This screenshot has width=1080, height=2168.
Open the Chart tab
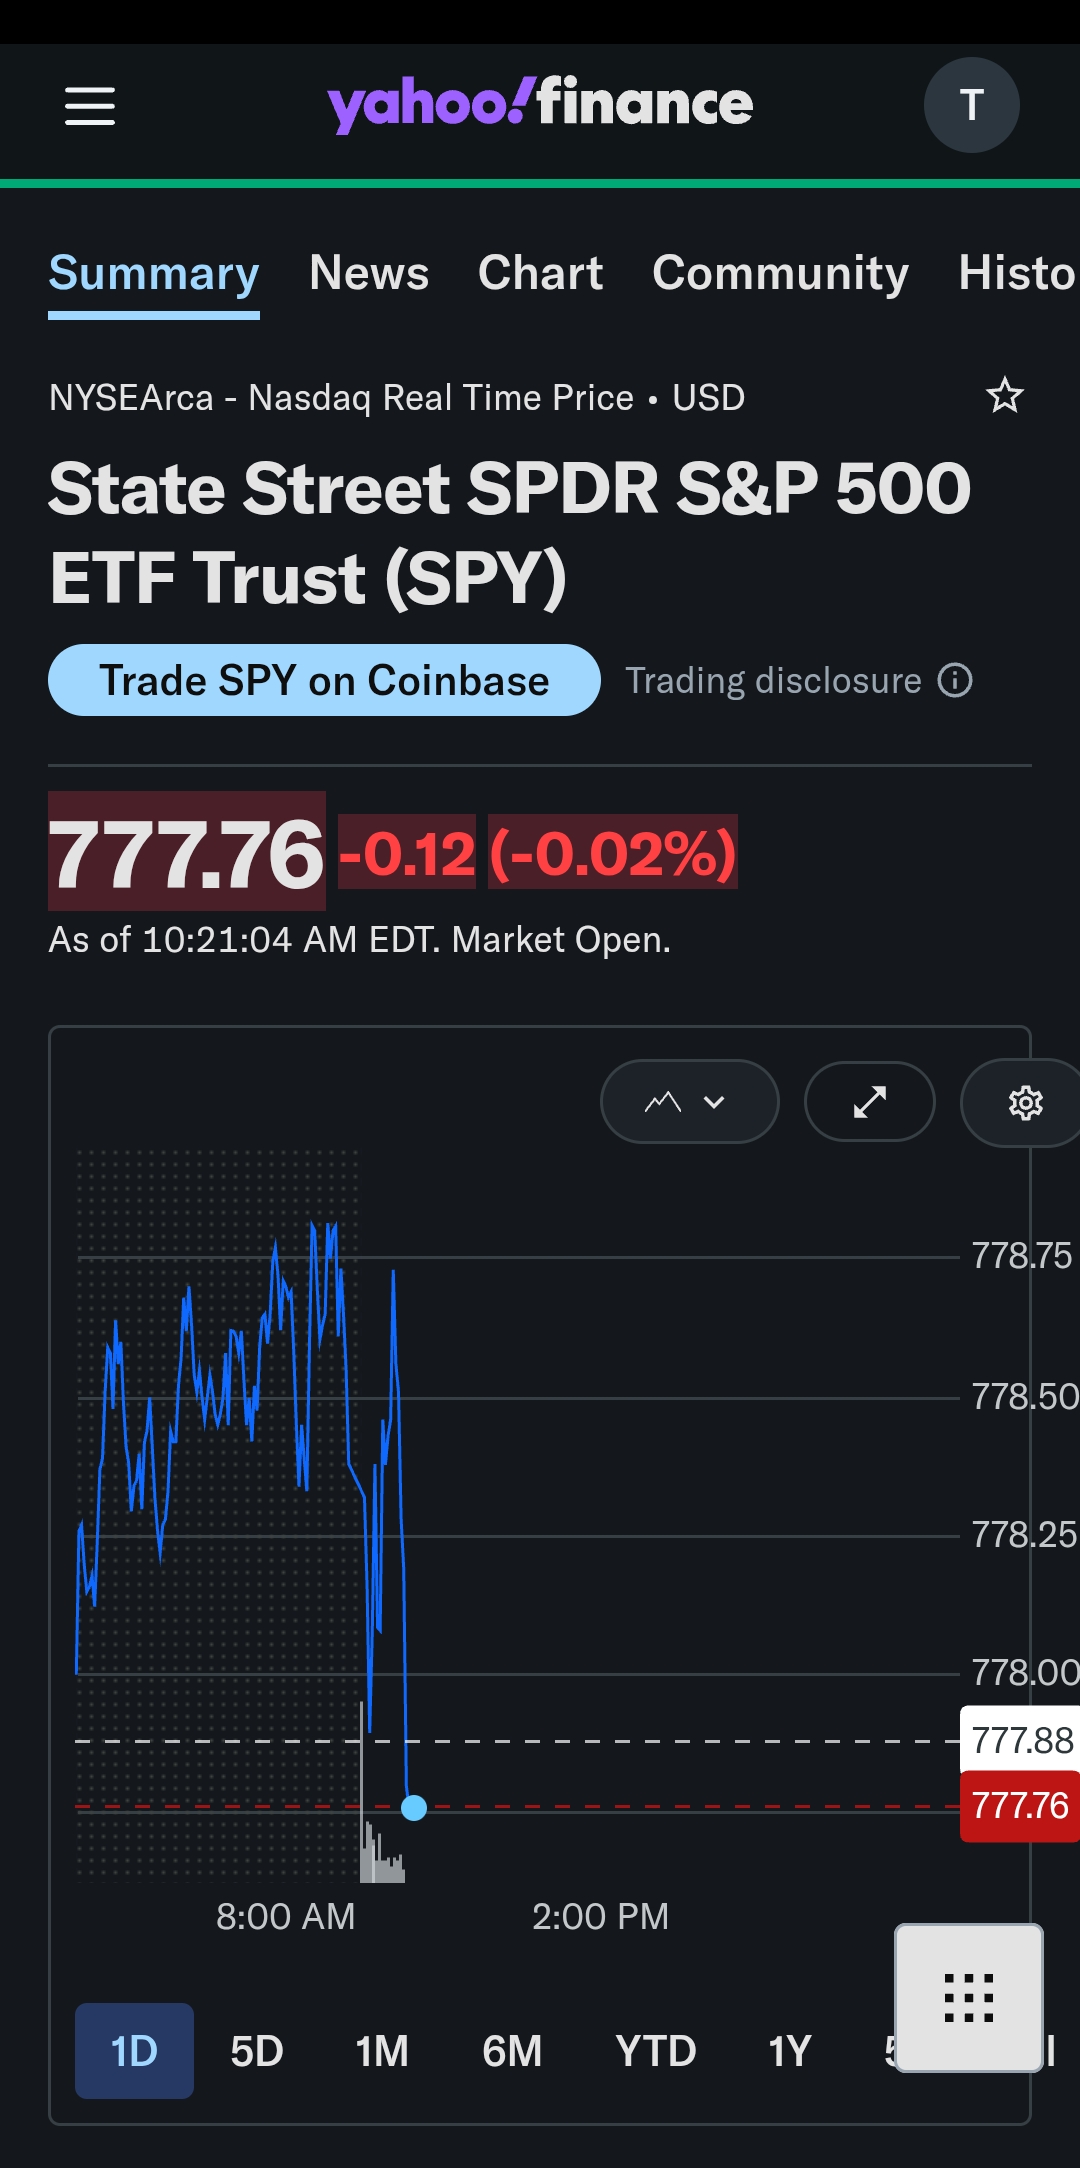541,273
